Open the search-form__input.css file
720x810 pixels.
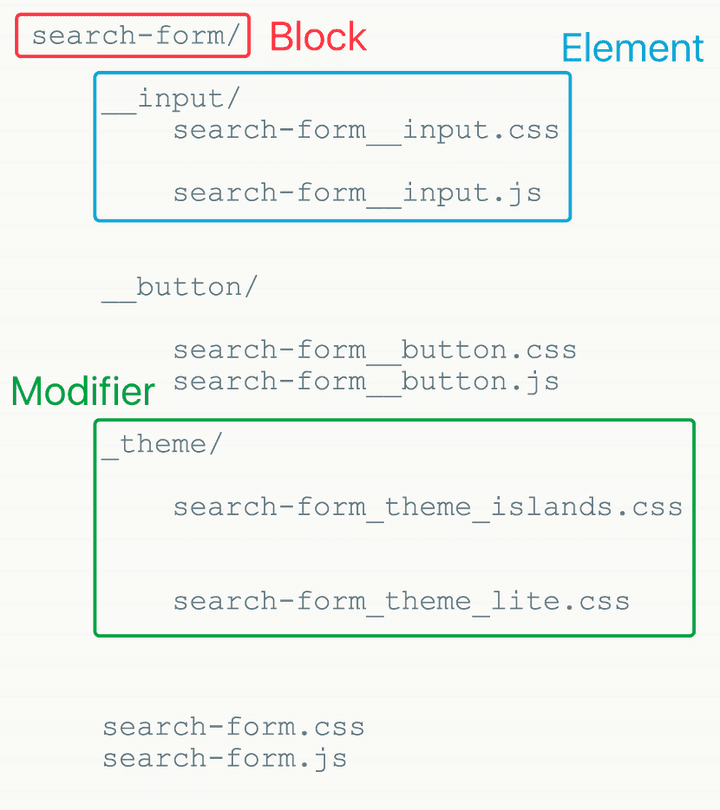tap(365, 131)
